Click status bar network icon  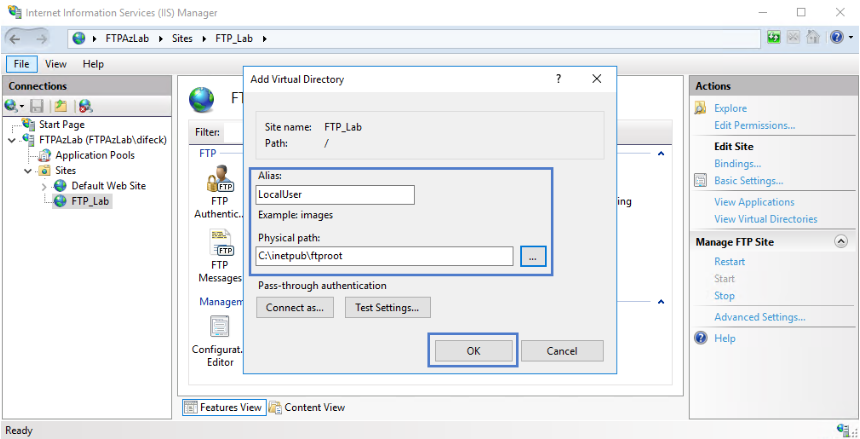point(844,430)
